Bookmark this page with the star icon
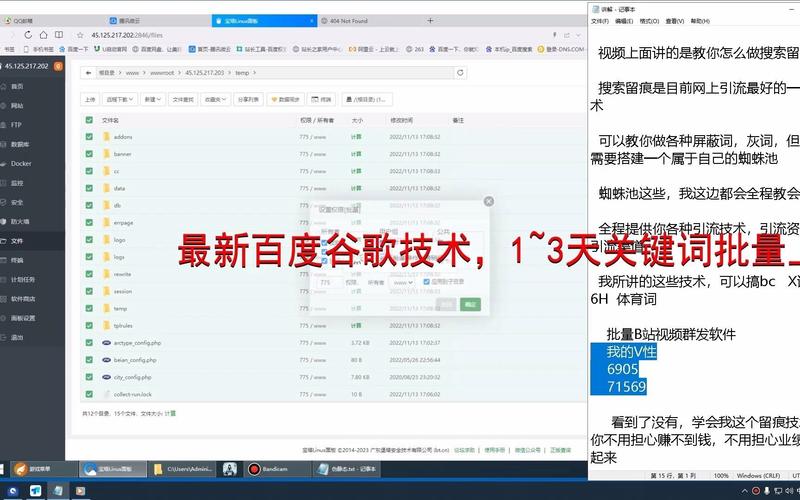This screenshot has width=800, height=500. click(80, 35)
